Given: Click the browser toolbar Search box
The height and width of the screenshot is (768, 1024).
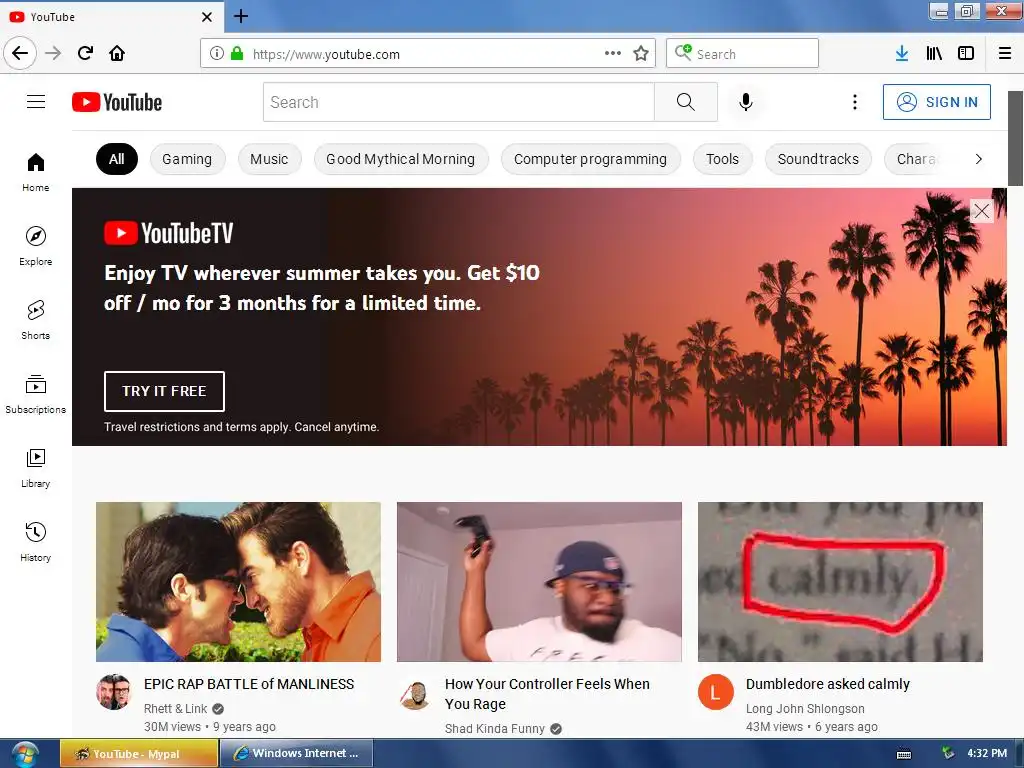Looking at the screenshot, I should coord(743,54).
